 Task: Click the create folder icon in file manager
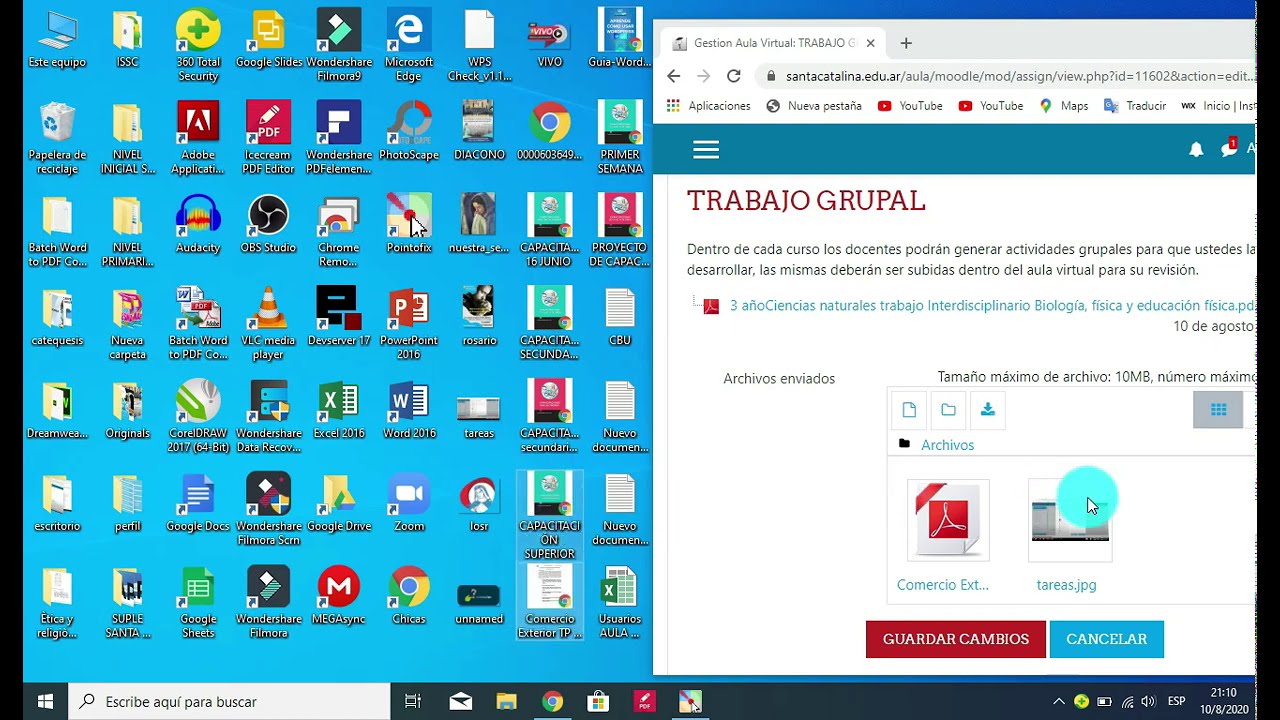[948, 410]
